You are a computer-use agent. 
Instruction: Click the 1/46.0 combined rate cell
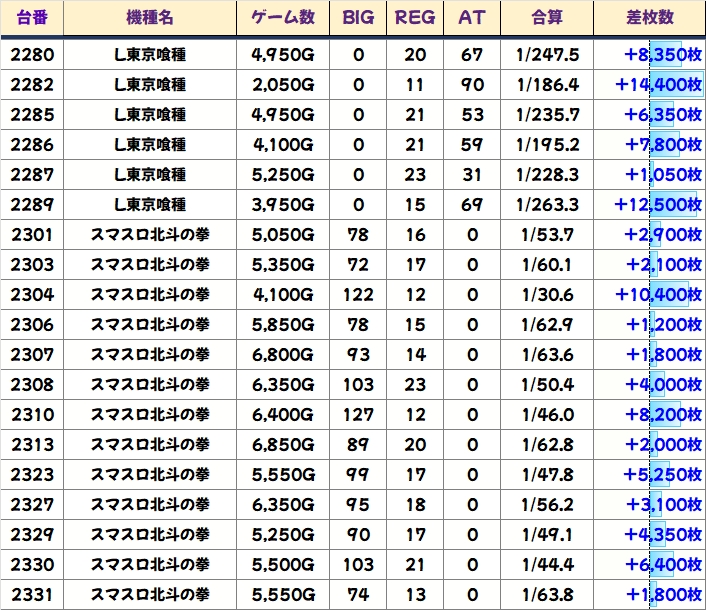547,415
